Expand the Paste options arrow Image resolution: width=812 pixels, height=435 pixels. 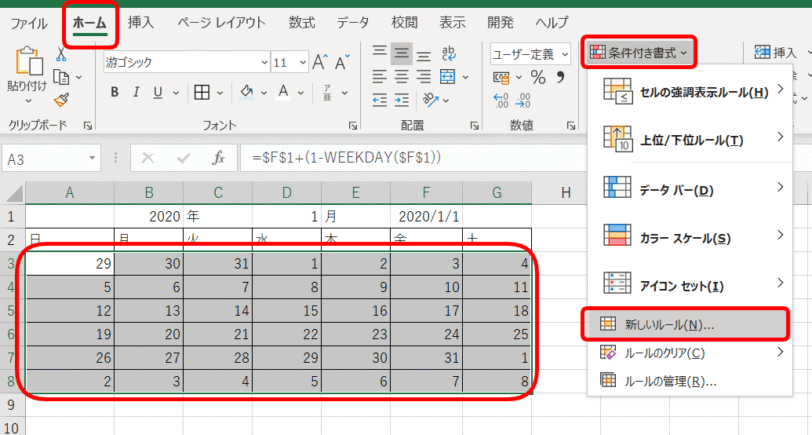[x=28, y=100]
